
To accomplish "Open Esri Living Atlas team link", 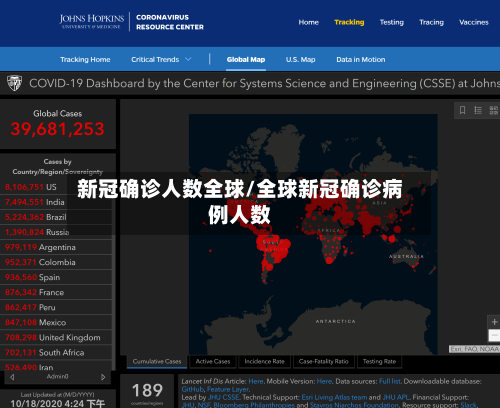I will (x=334, y=397).
